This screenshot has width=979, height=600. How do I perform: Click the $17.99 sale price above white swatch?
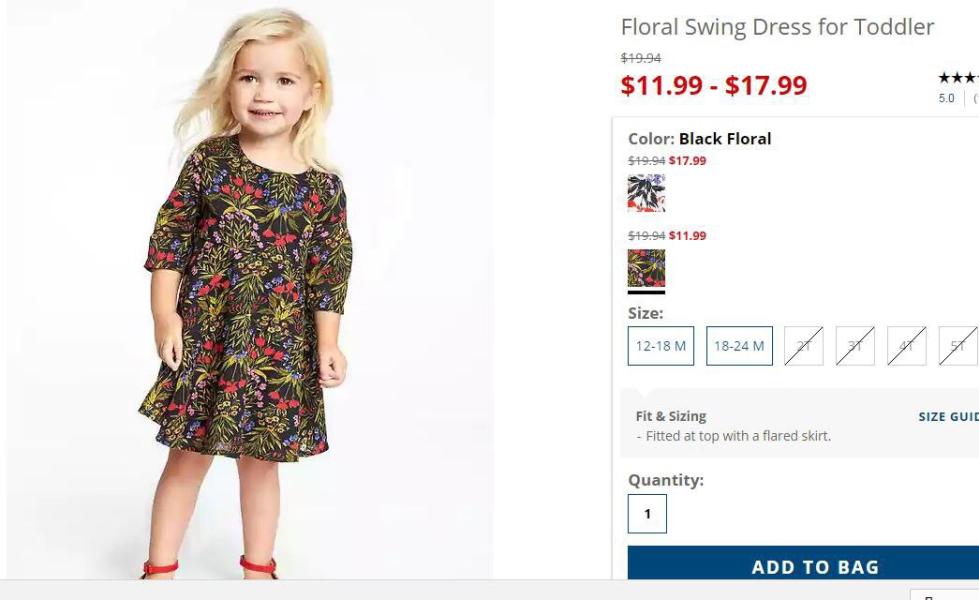[687, 160]
